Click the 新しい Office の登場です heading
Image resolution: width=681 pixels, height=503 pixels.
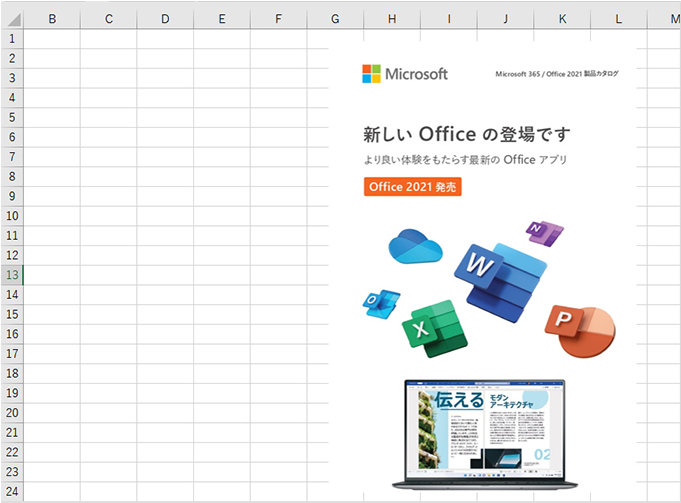click(x=466, y=134)
